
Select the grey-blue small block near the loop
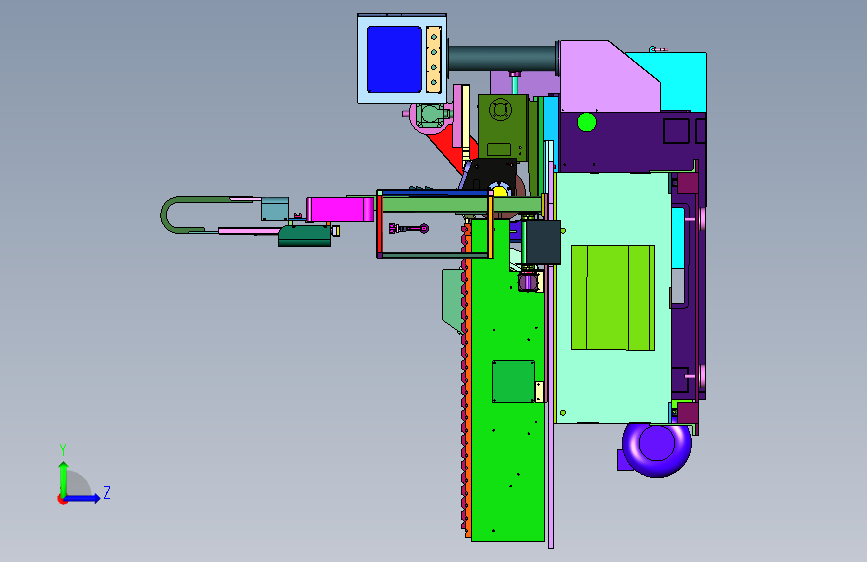(x=275, y=209)
